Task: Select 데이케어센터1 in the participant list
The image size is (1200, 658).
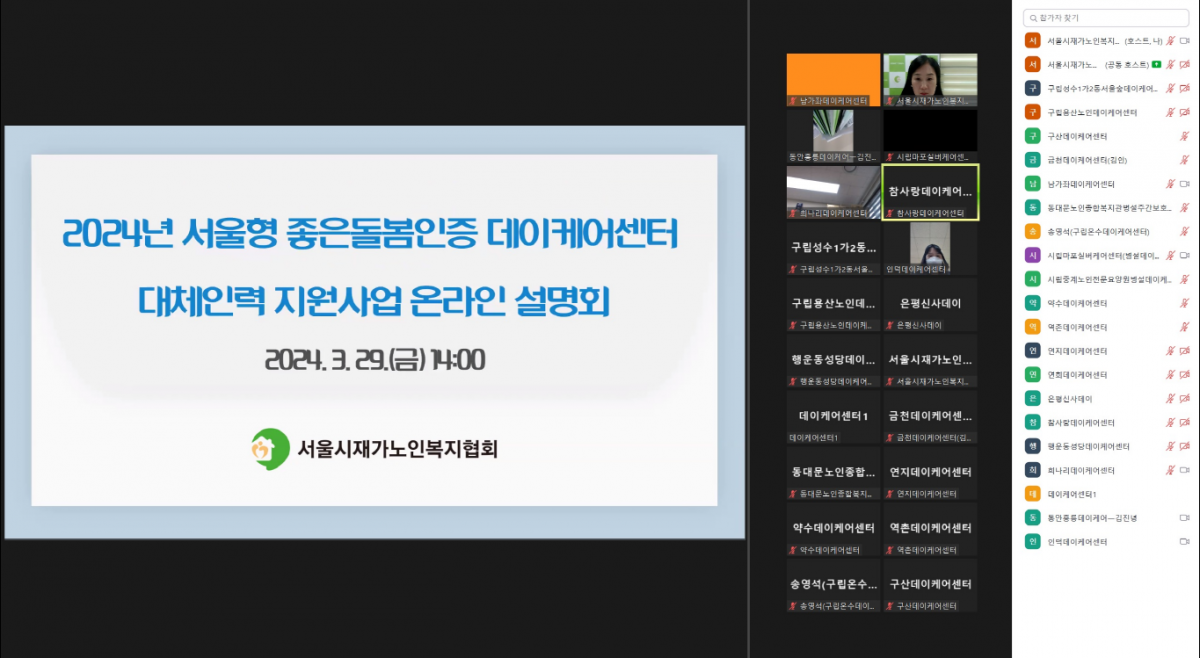Action: [x=1072, y=494]
